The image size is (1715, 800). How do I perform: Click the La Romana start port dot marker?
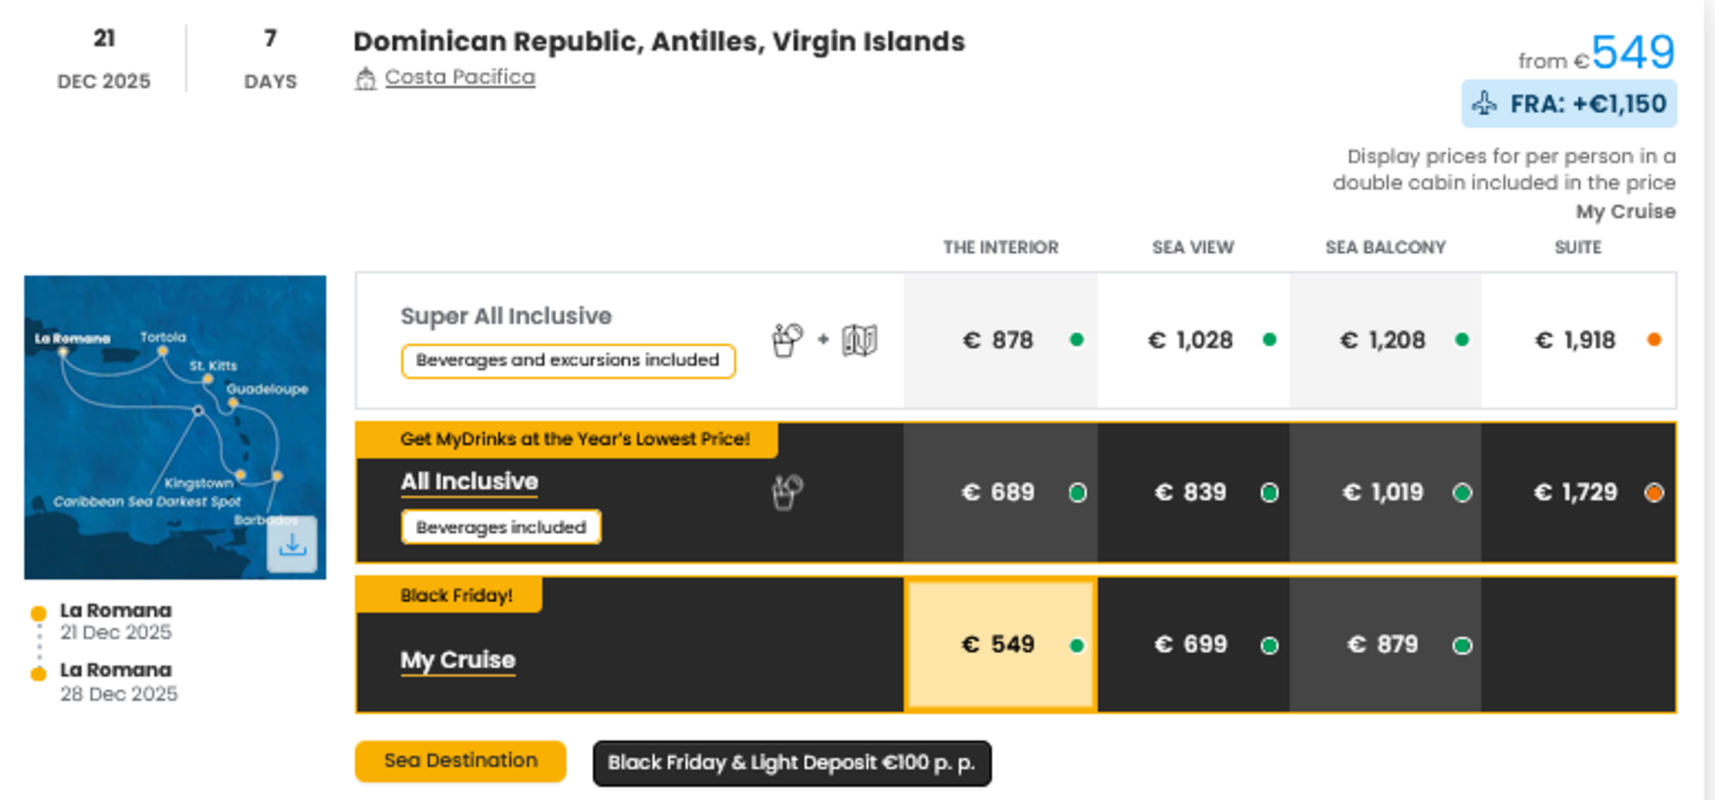(39, 610)
